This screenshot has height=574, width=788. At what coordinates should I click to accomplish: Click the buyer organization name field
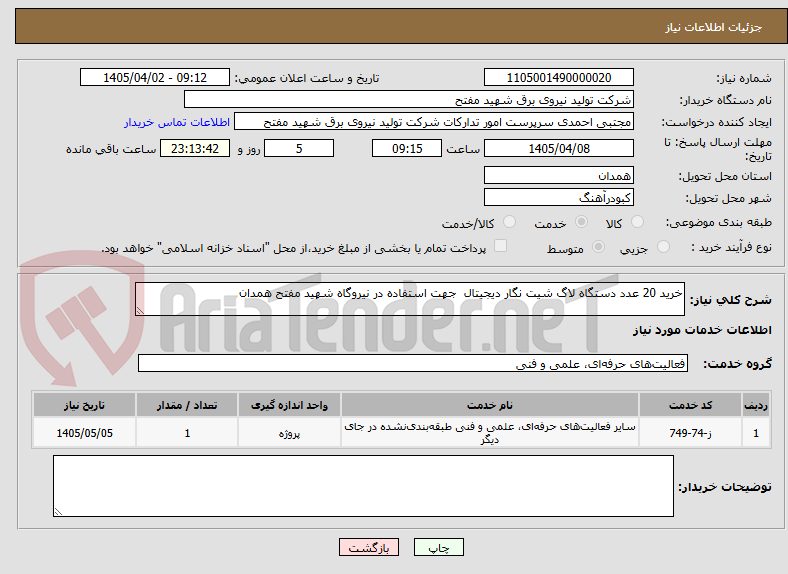[x=409, y=100]
